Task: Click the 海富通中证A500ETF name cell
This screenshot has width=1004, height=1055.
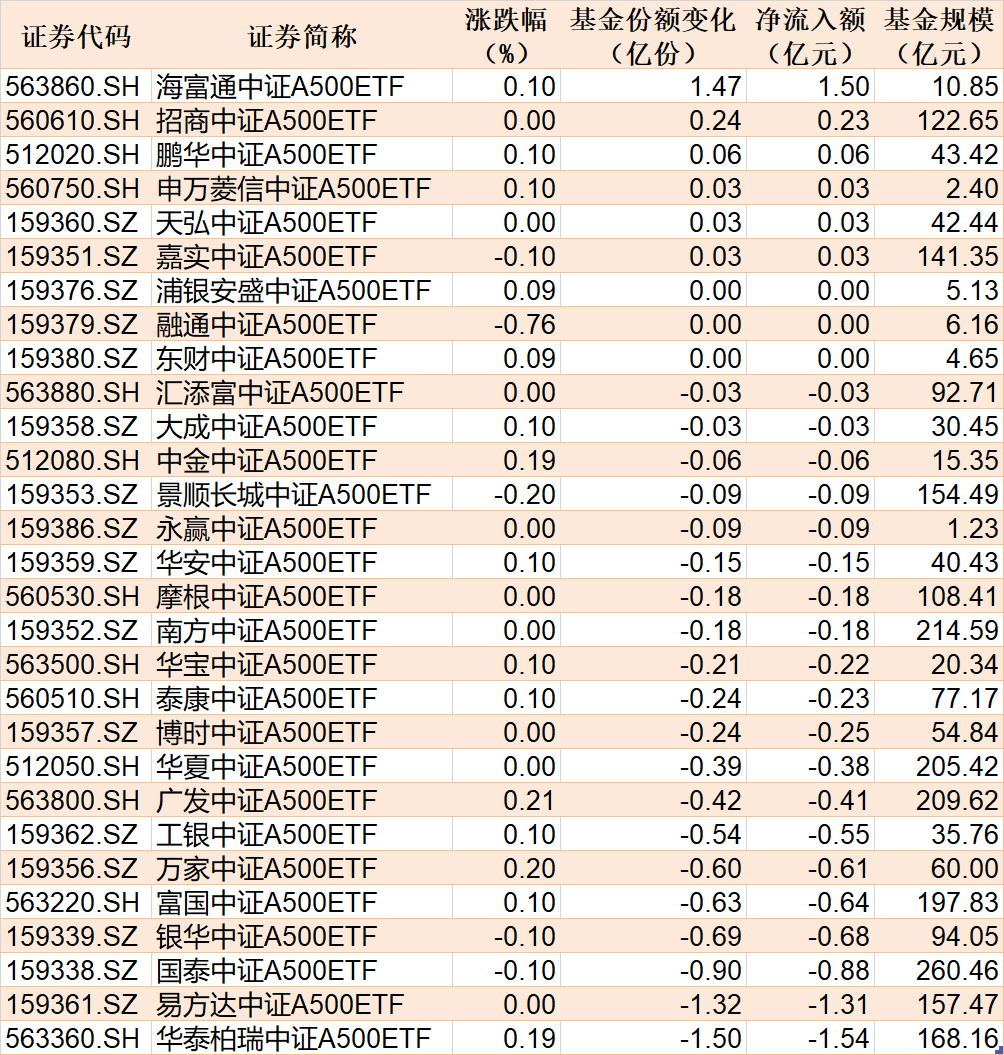Action: point(280,87)
